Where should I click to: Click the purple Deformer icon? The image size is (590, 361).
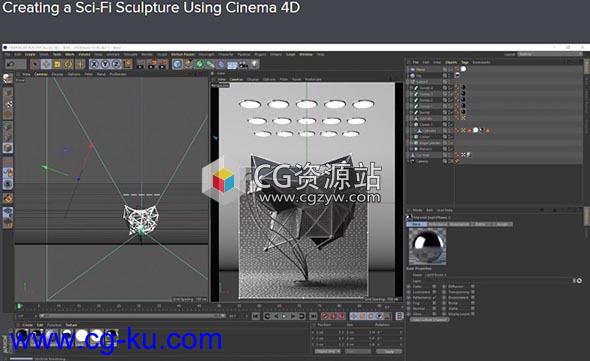click(x=221, y=64)
